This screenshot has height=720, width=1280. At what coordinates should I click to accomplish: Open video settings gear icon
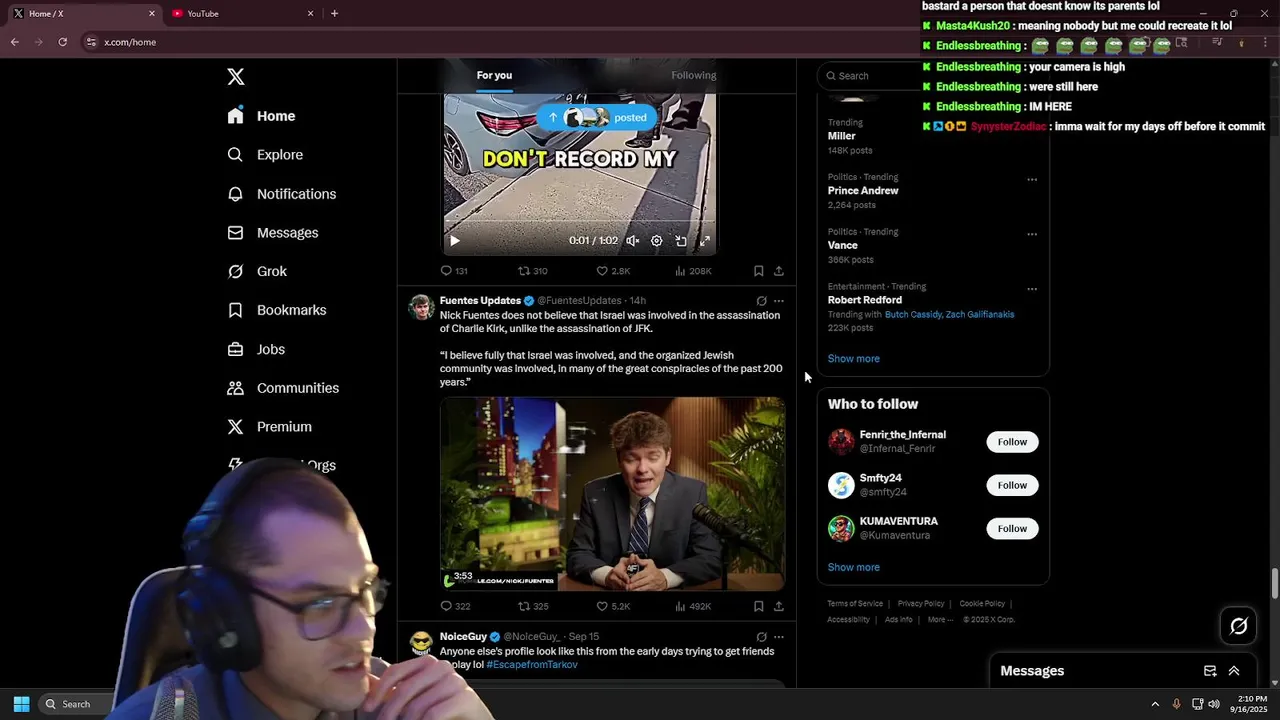click(656, 241)
